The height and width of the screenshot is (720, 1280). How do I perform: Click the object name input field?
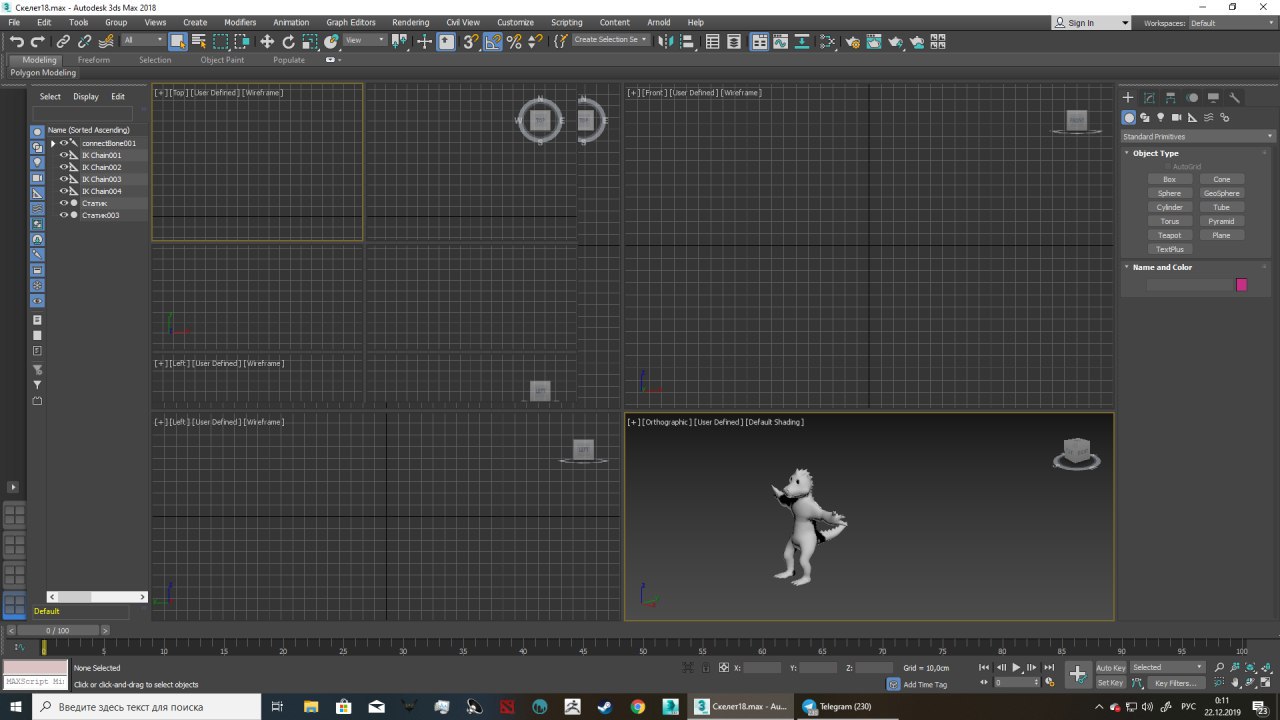pyautogui.click(x=1190, y=285)
